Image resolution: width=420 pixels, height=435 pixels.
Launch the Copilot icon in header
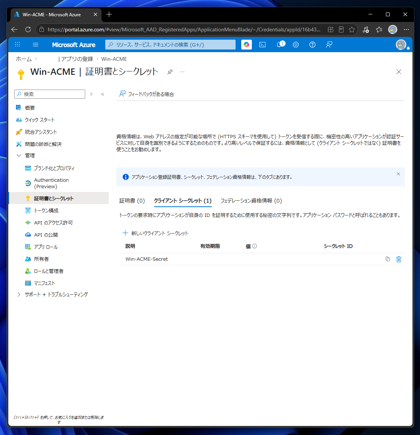[246, 44]
